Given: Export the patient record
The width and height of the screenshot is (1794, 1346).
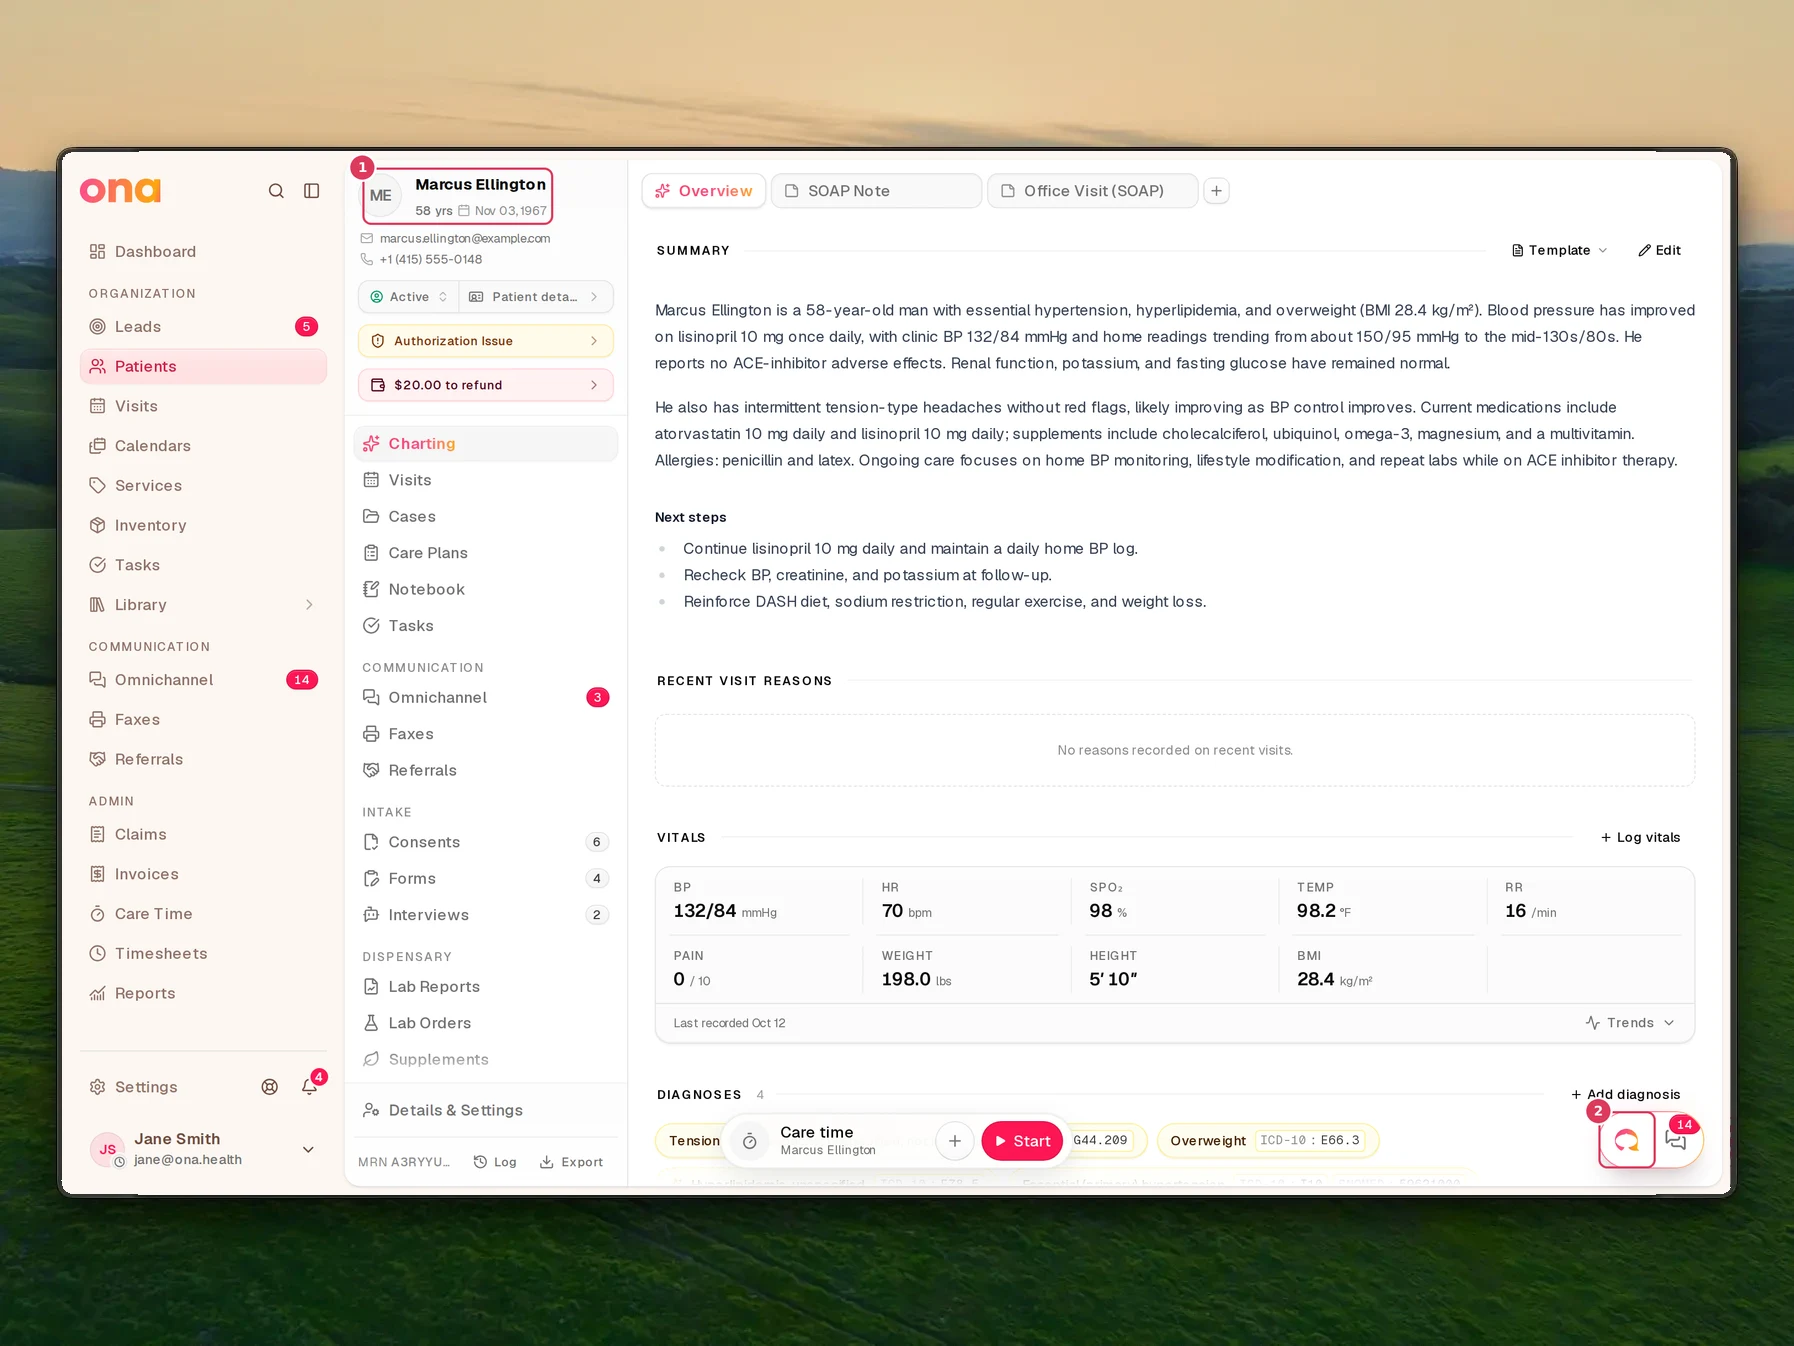Looking at the screenshot, I should point(572,1162).
